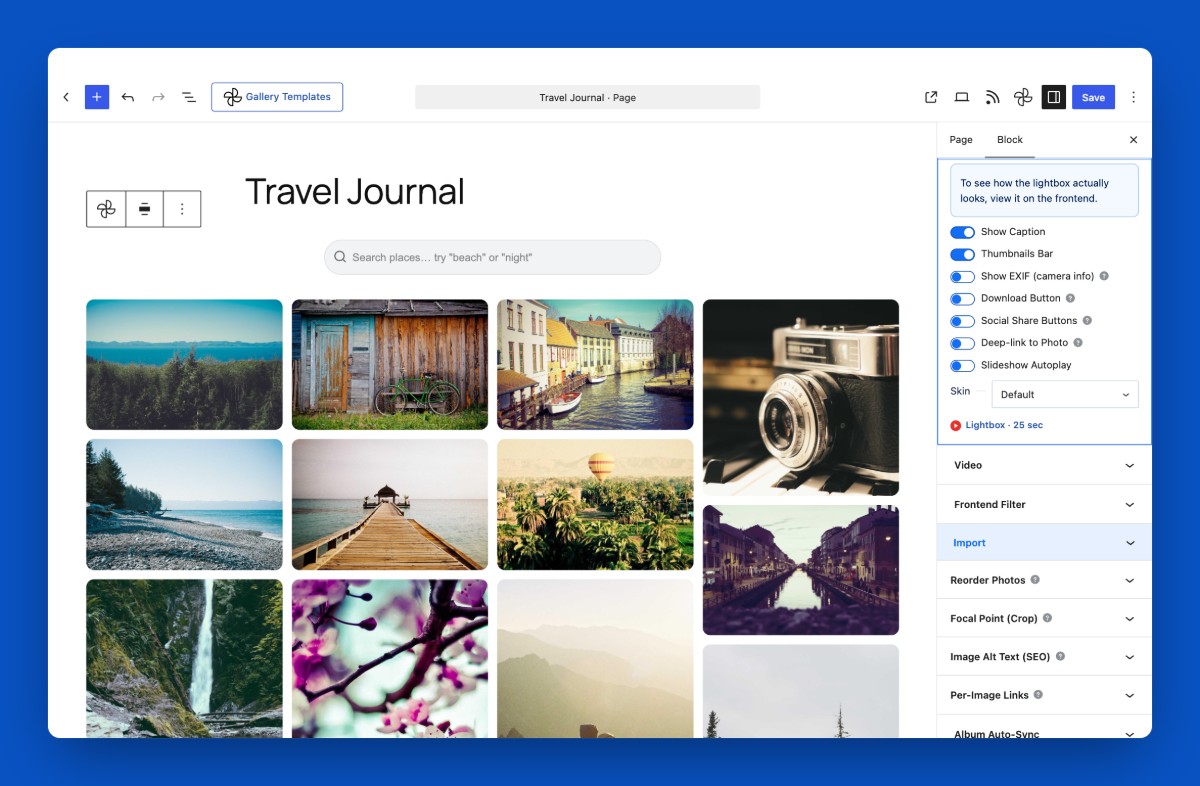Select the forest and blue mountains photo
Viewport: 1200px width, 786px height.
[x=184, y=365]
